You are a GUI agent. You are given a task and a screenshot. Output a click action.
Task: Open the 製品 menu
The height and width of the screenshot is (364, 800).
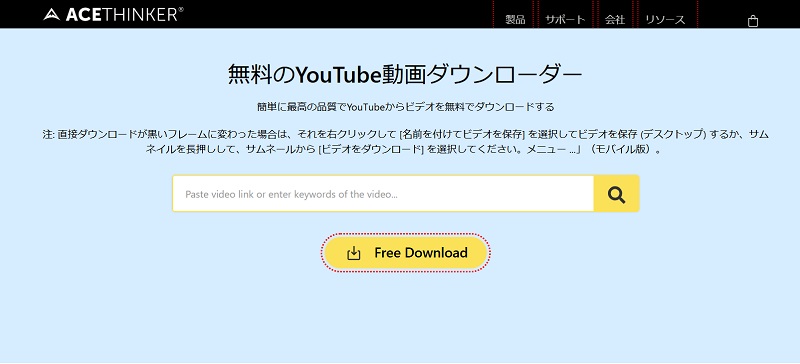pyautogui.click(x=515, y=20)
